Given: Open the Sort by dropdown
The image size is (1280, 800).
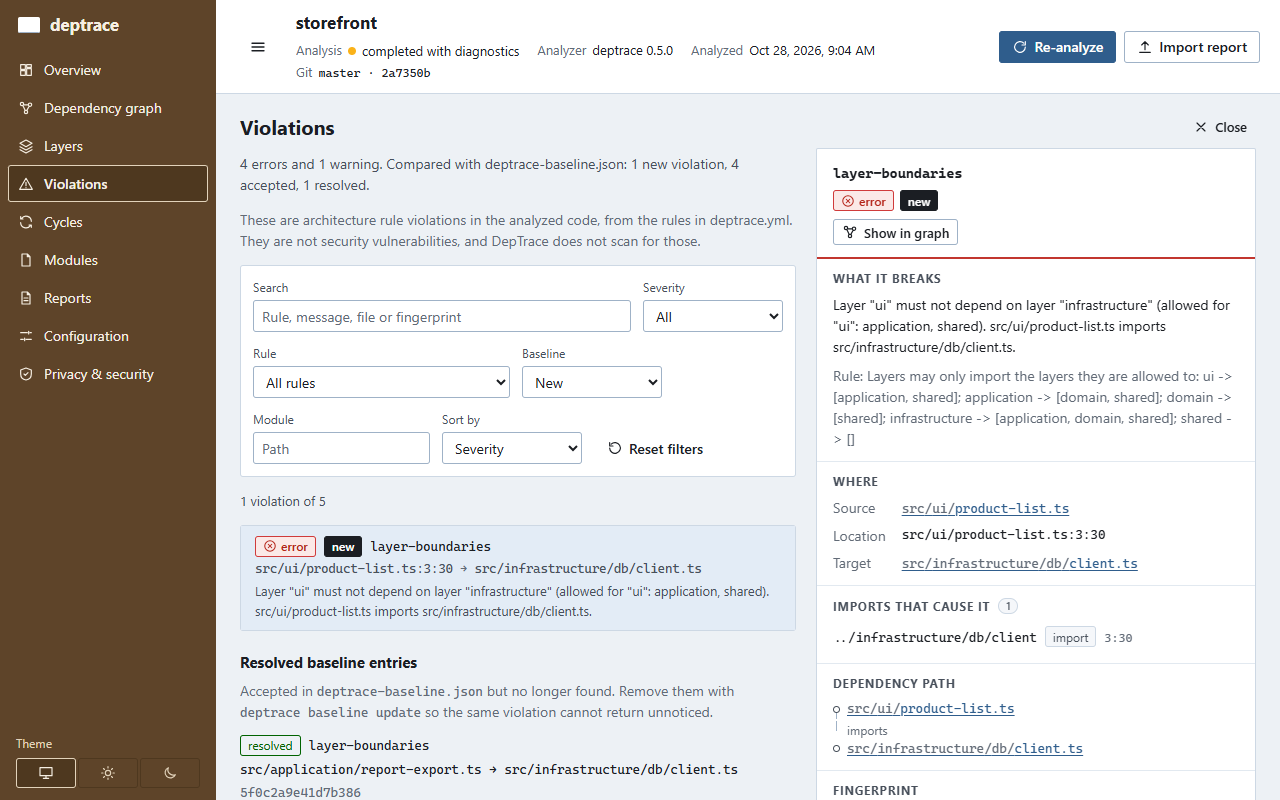Looking at the screenshot, I should coord(512,448).
